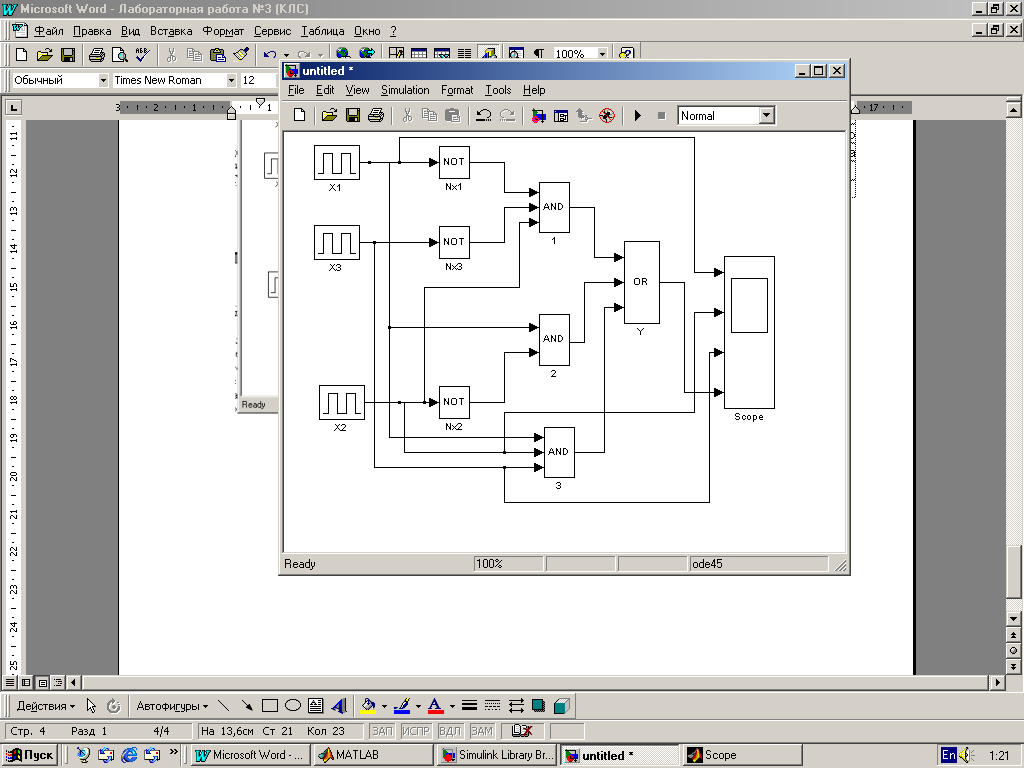The height and width of the screenshot is (768, 1024).
Task: Click the Debug (bug) icon in Simulink
Action: coord(607,116)
